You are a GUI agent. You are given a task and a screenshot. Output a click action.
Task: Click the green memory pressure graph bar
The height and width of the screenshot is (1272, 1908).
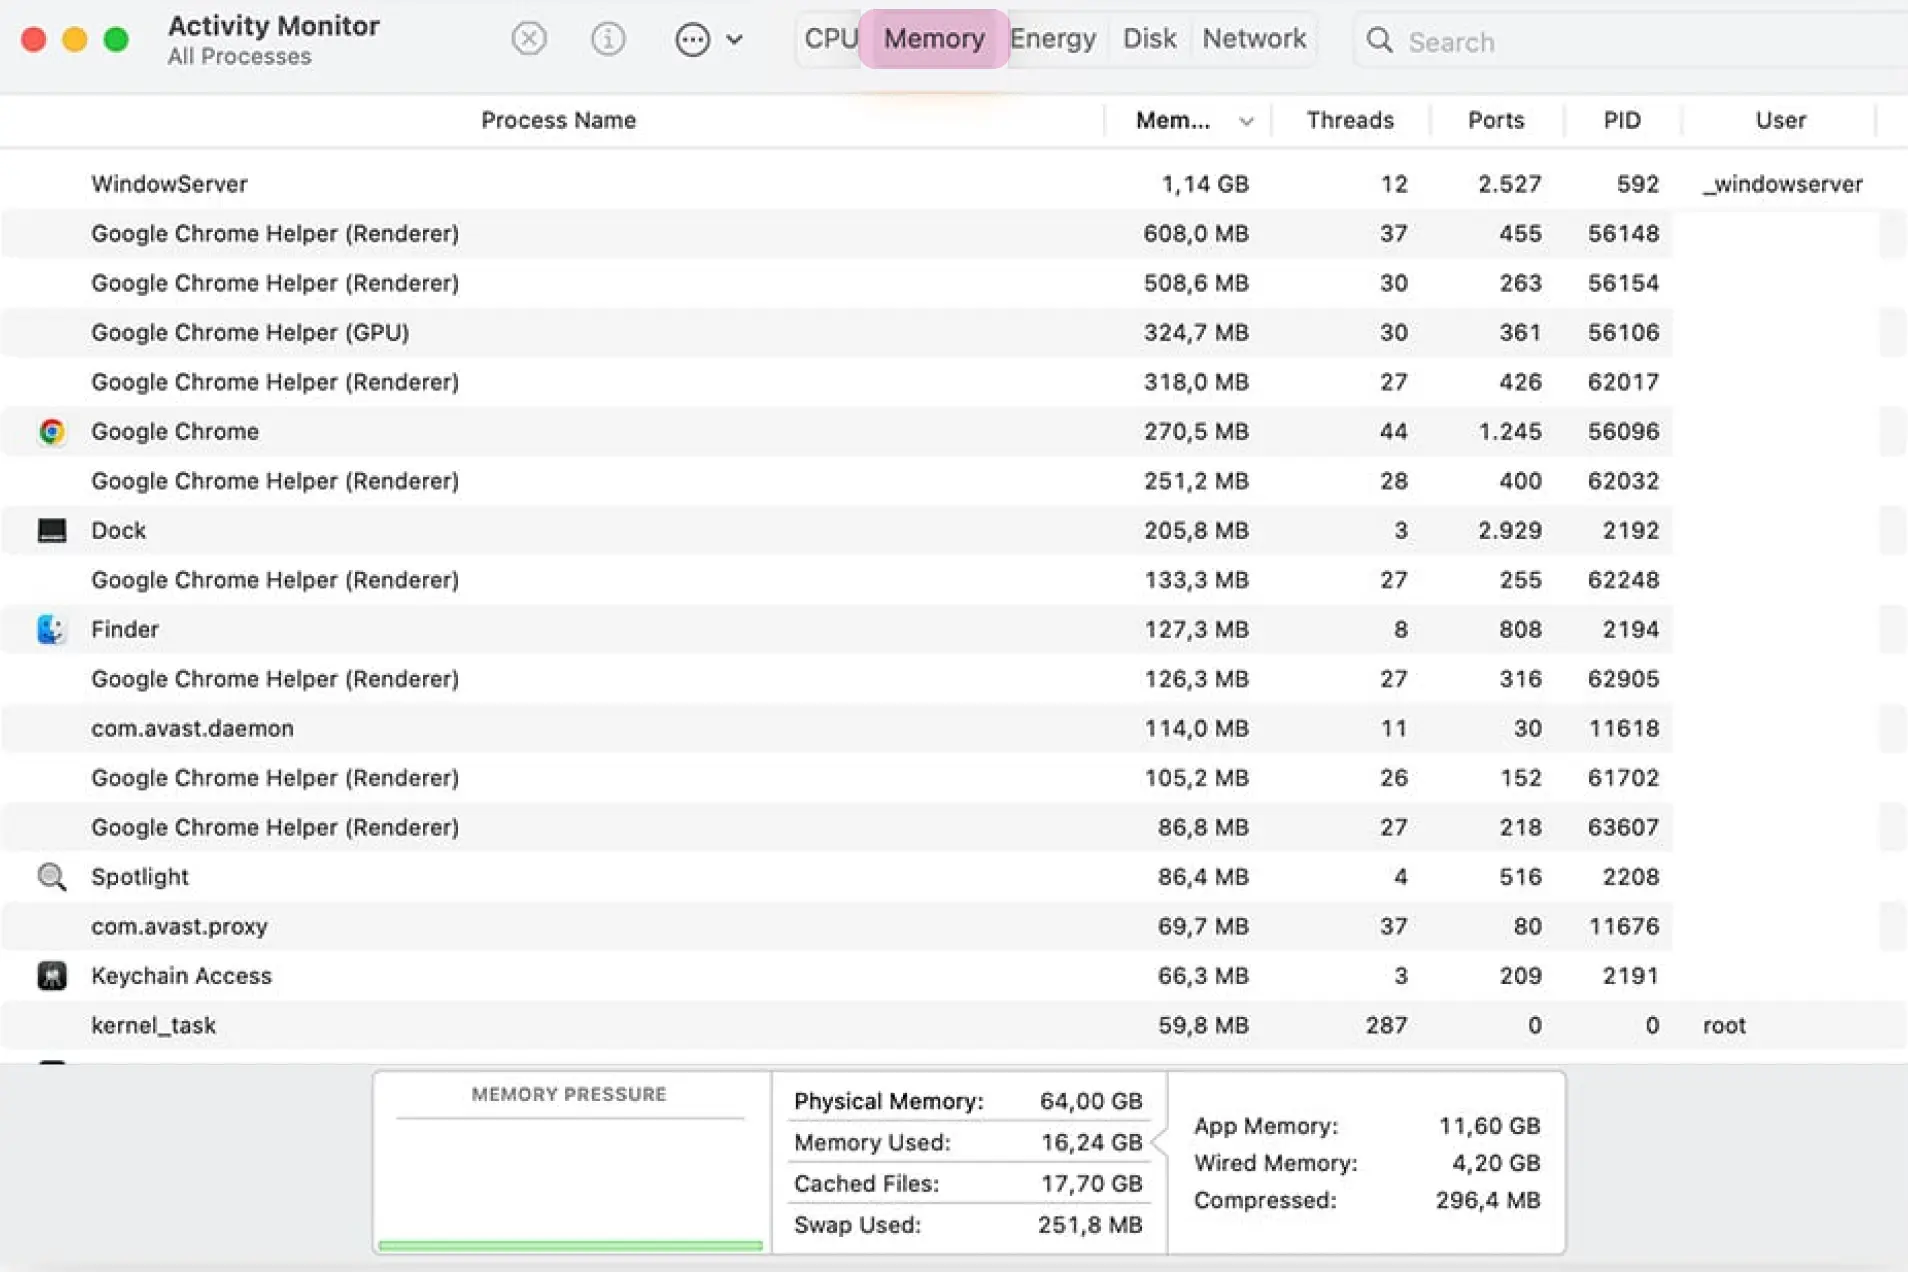tap(570, 1245)
